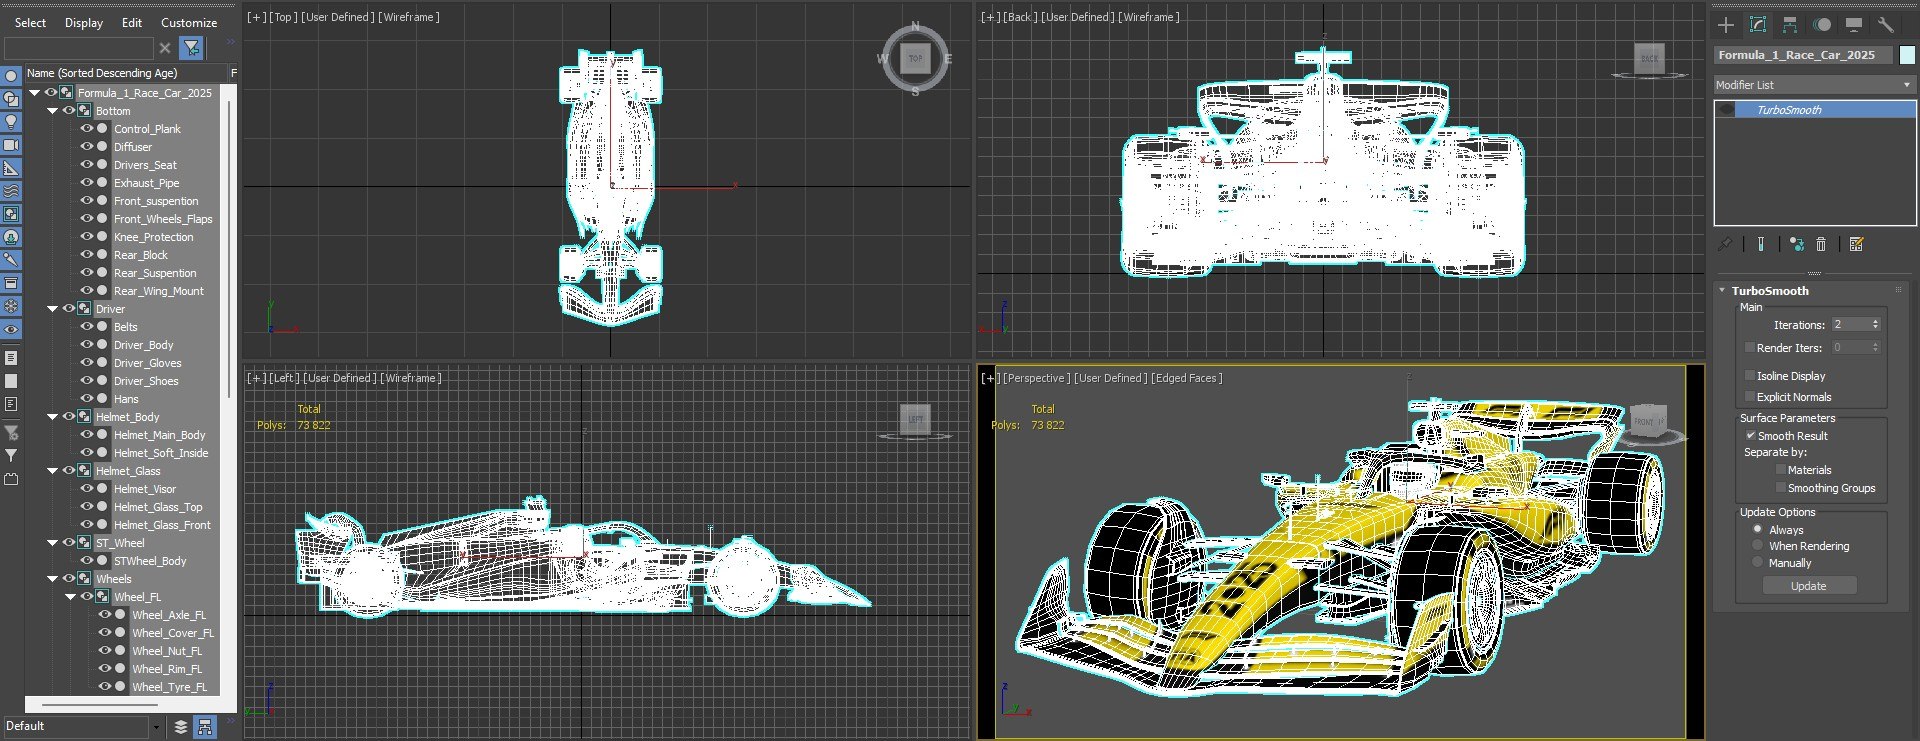Viewport: 1920px width, 741px height.
Task: Click the selection filter funnel icon
Action: 191,48
